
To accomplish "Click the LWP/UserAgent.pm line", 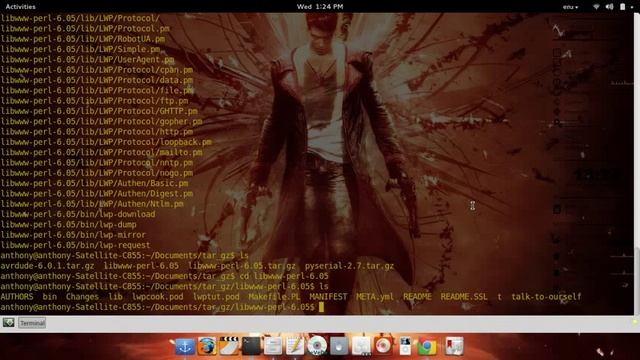I will 87,60.
